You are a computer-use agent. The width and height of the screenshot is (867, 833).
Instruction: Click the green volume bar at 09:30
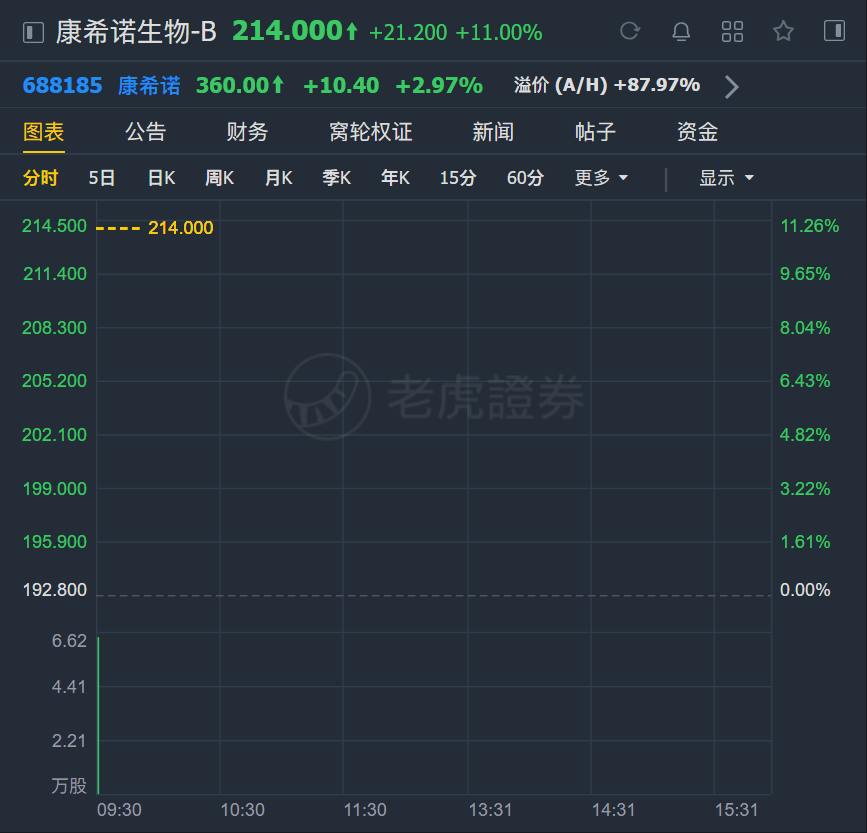point(98,716)
